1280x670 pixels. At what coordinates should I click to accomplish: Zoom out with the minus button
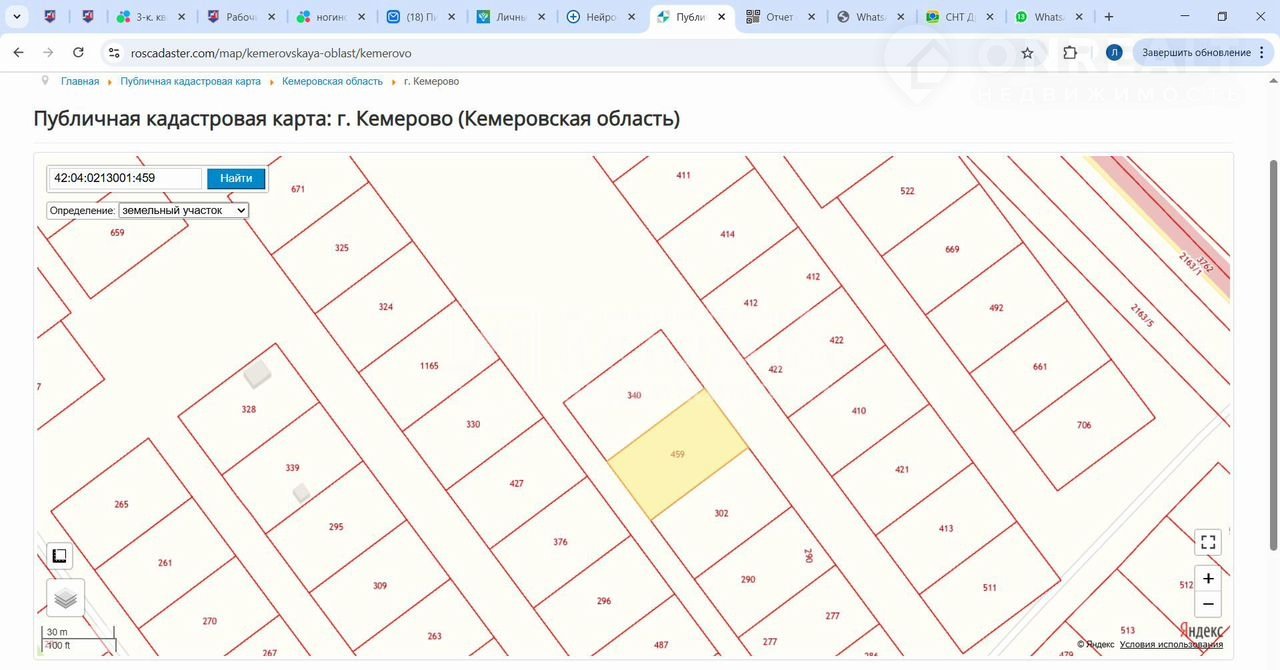[x=1208, y=604]
